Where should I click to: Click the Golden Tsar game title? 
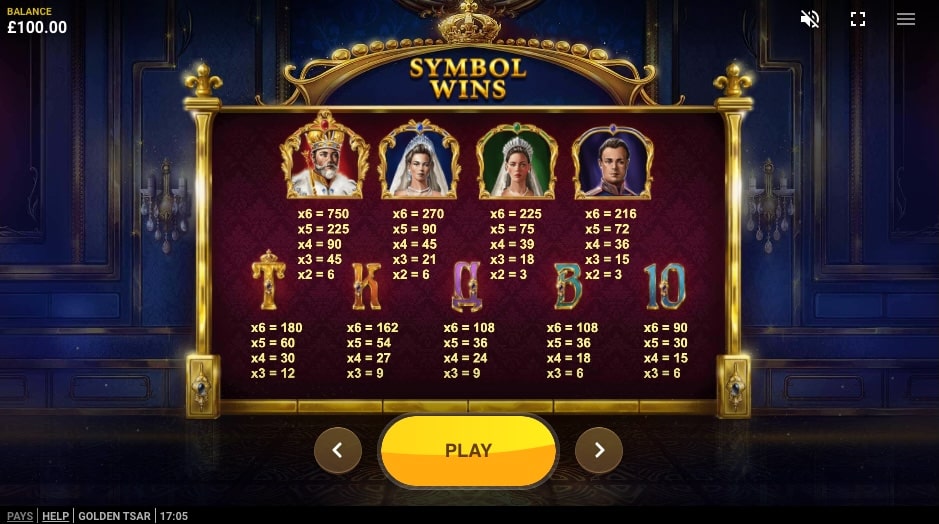(114, 516)
